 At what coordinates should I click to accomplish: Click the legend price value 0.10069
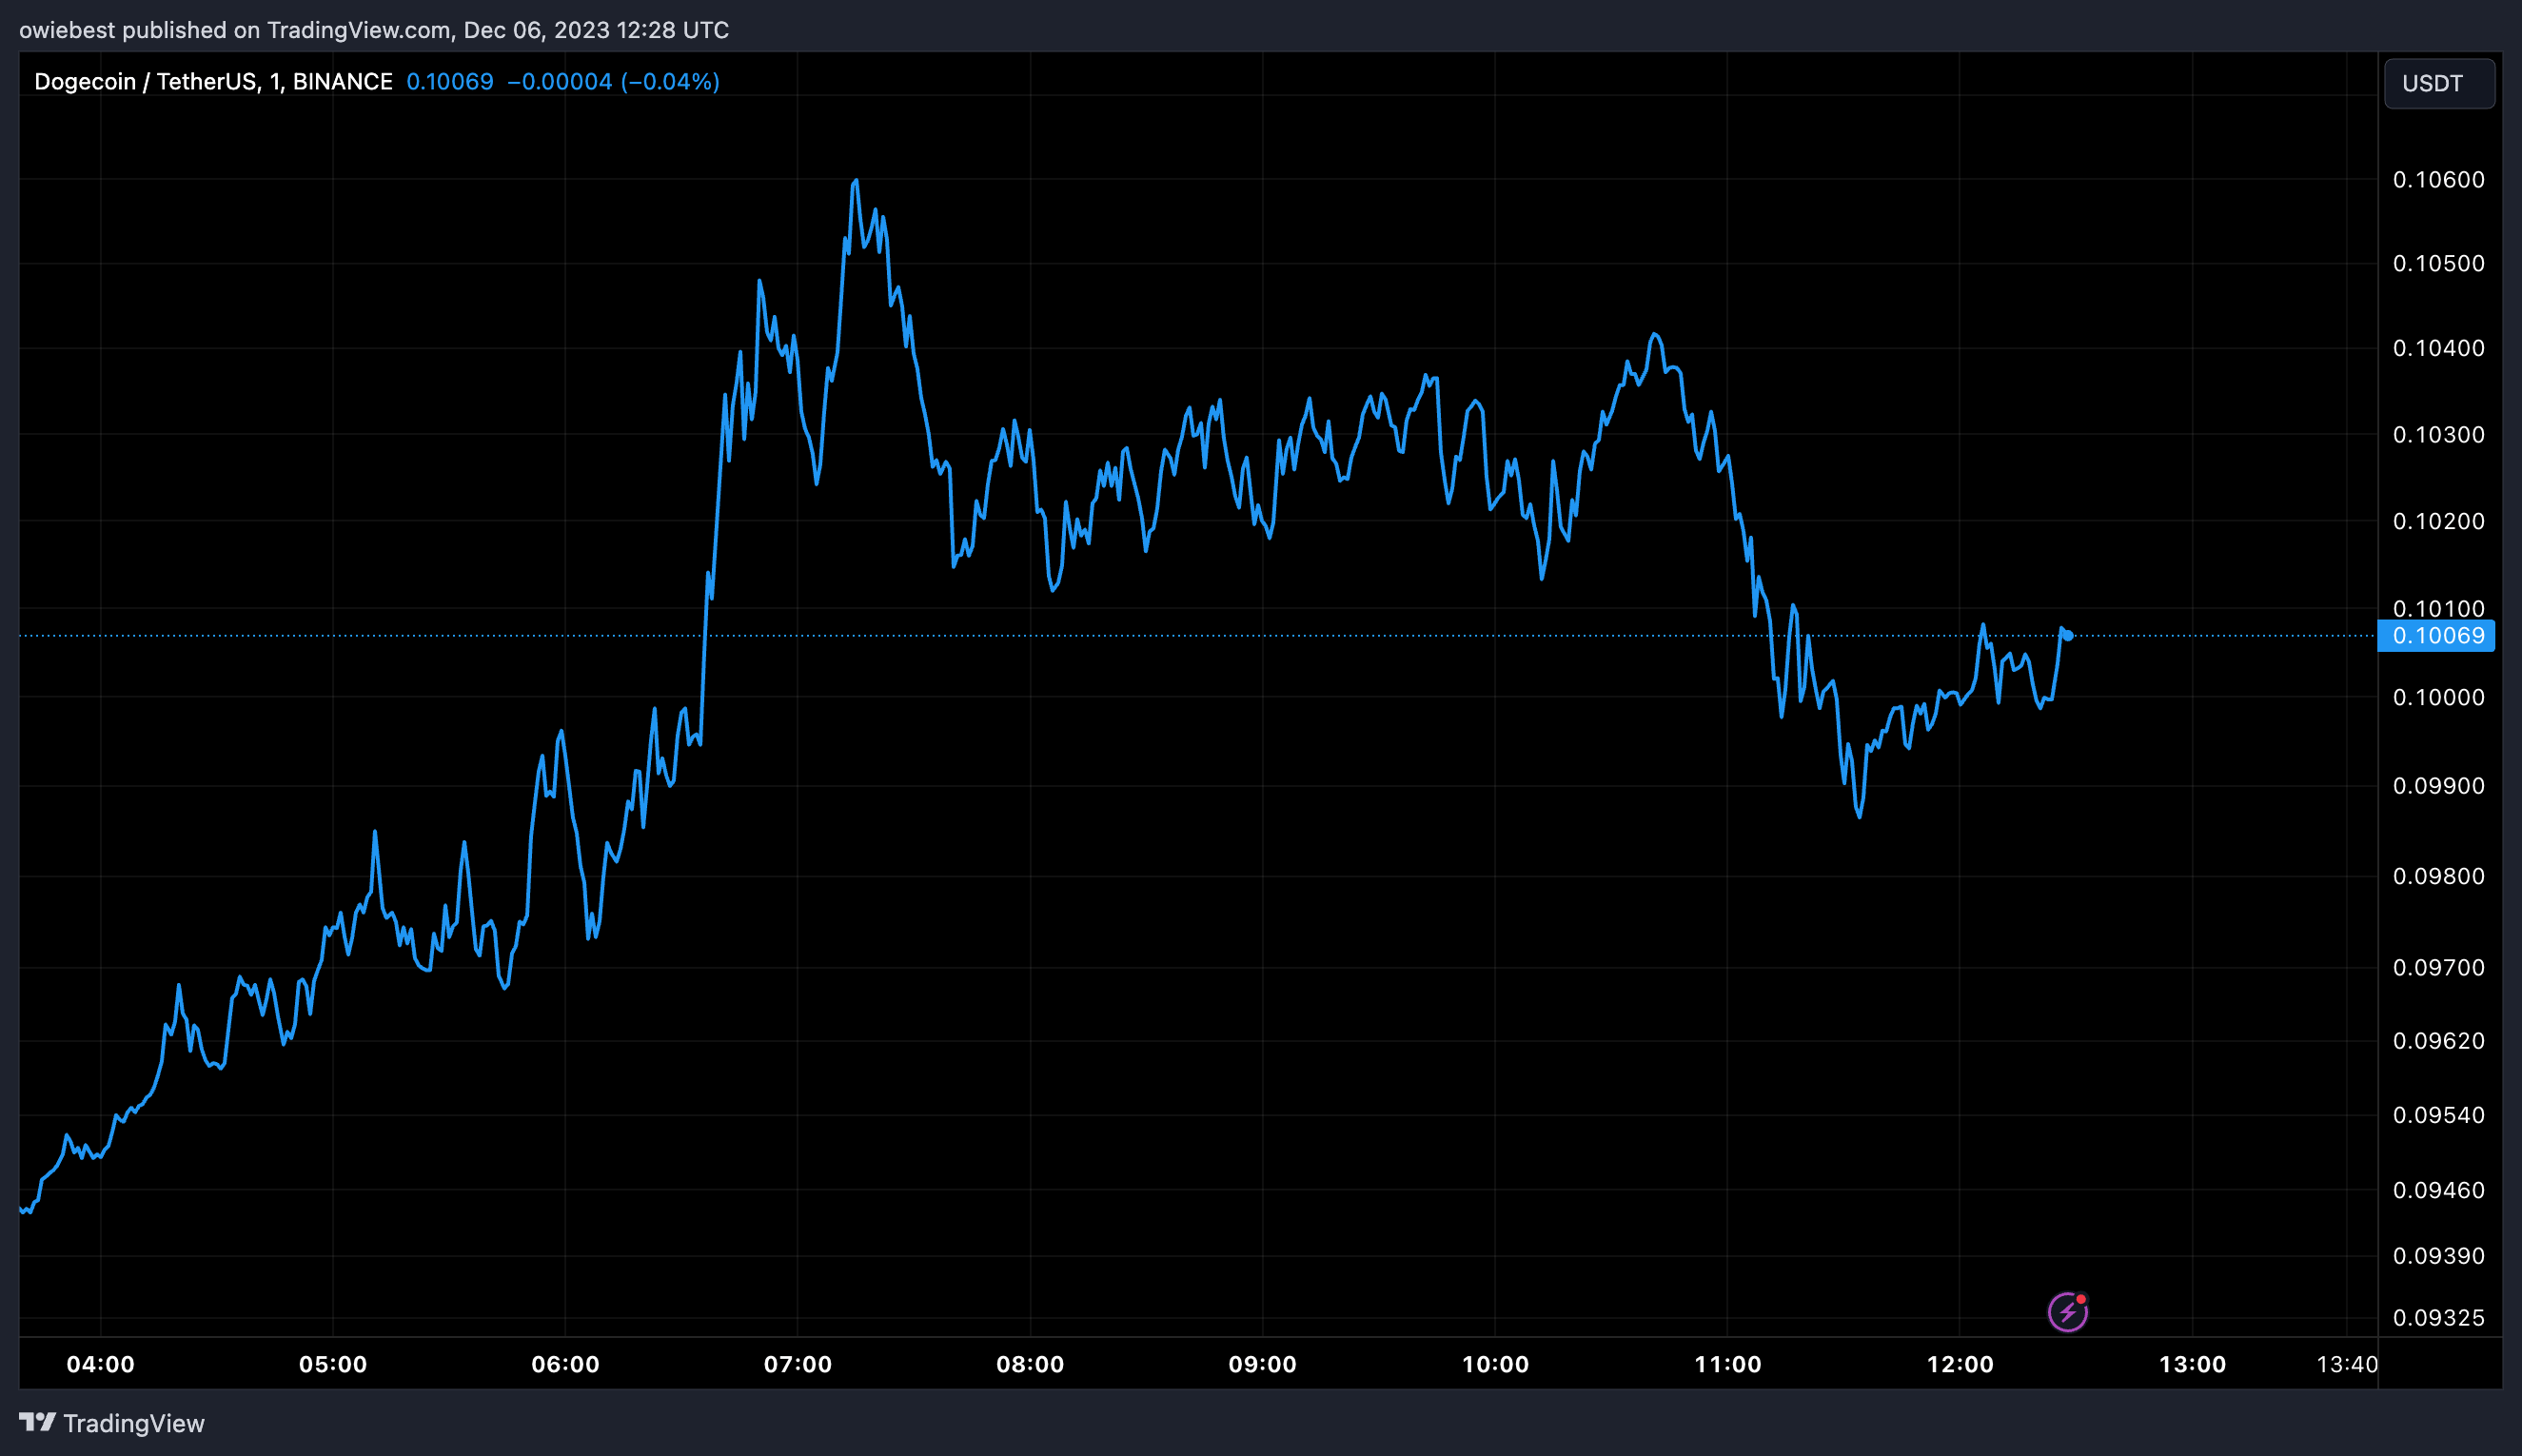[450, 82]
